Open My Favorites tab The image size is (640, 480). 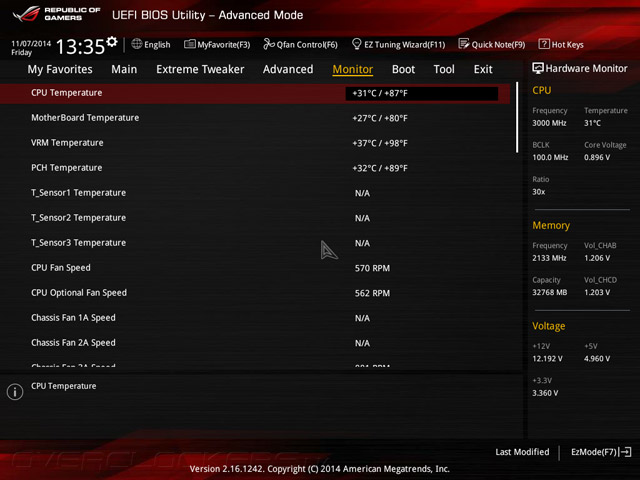coord(60,69)
